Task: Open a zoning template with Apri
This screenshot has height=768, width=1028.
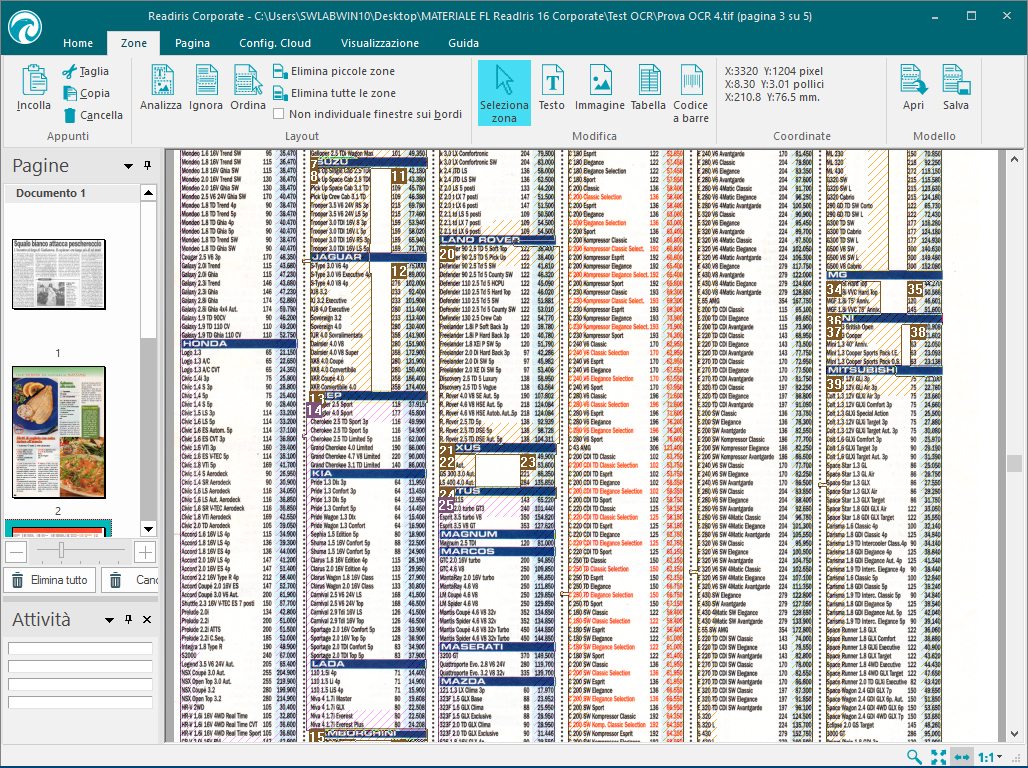Action: (x=913, y=88)
